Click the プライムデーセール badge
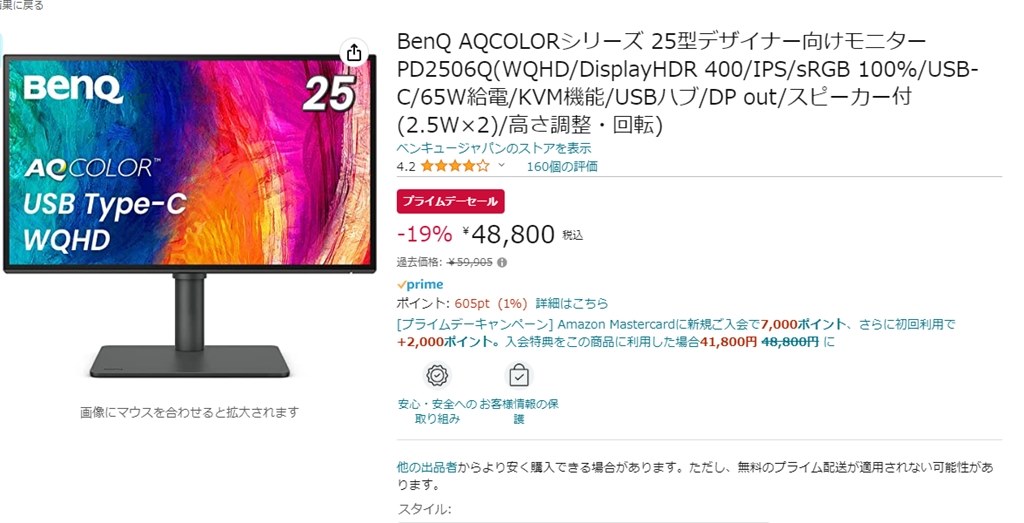This screenshot has height=523, width=1024. click(x=451, y=202)
